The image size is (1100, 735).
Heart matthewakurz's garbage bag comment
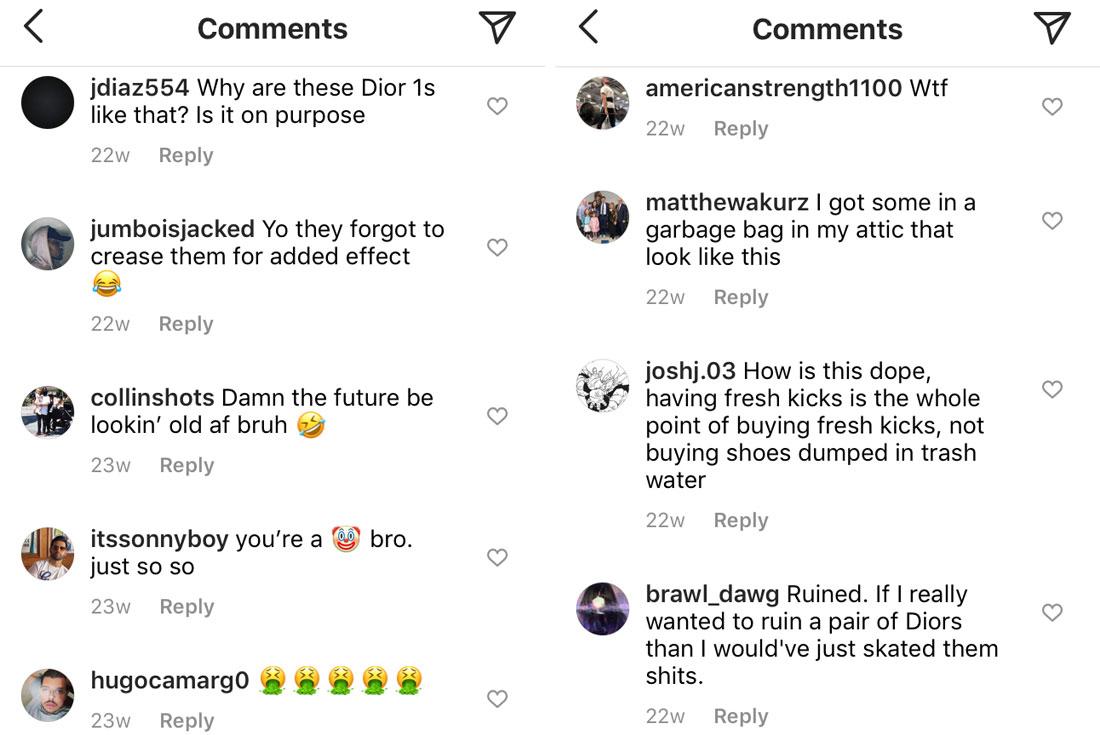[1052, 220]
